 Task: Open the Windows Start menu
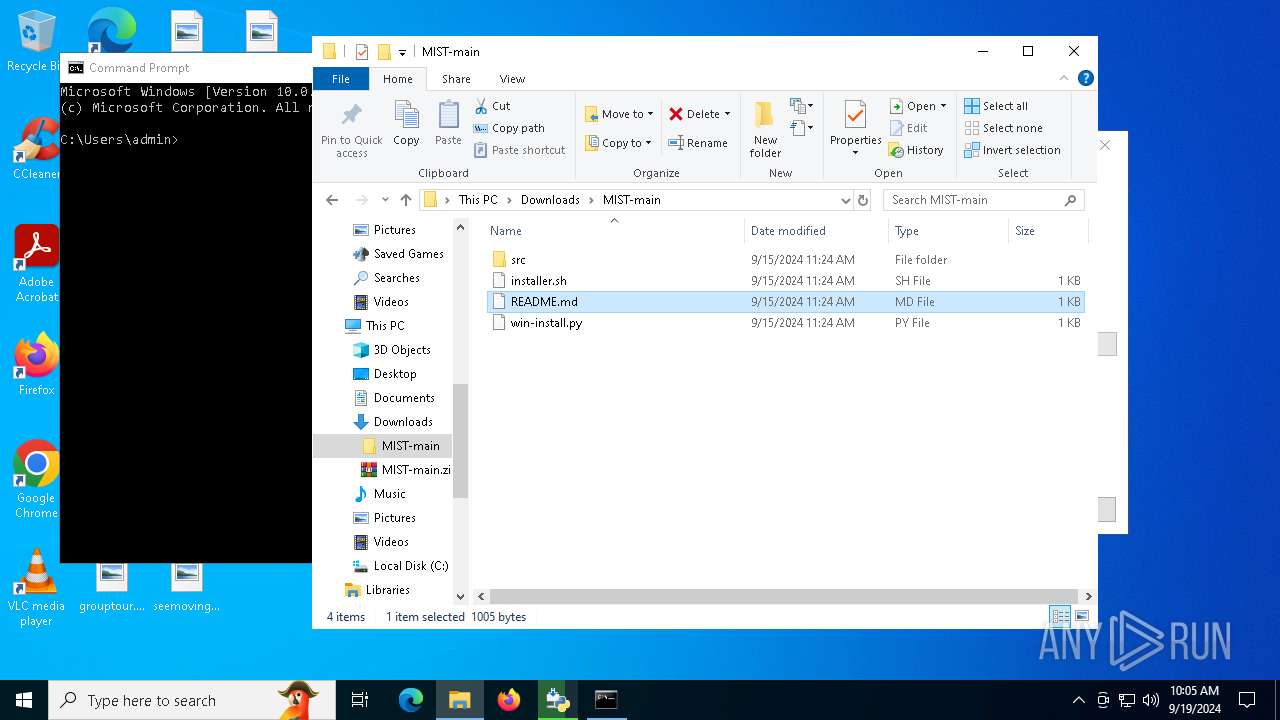pyautogui.click(x=24, y=700)
